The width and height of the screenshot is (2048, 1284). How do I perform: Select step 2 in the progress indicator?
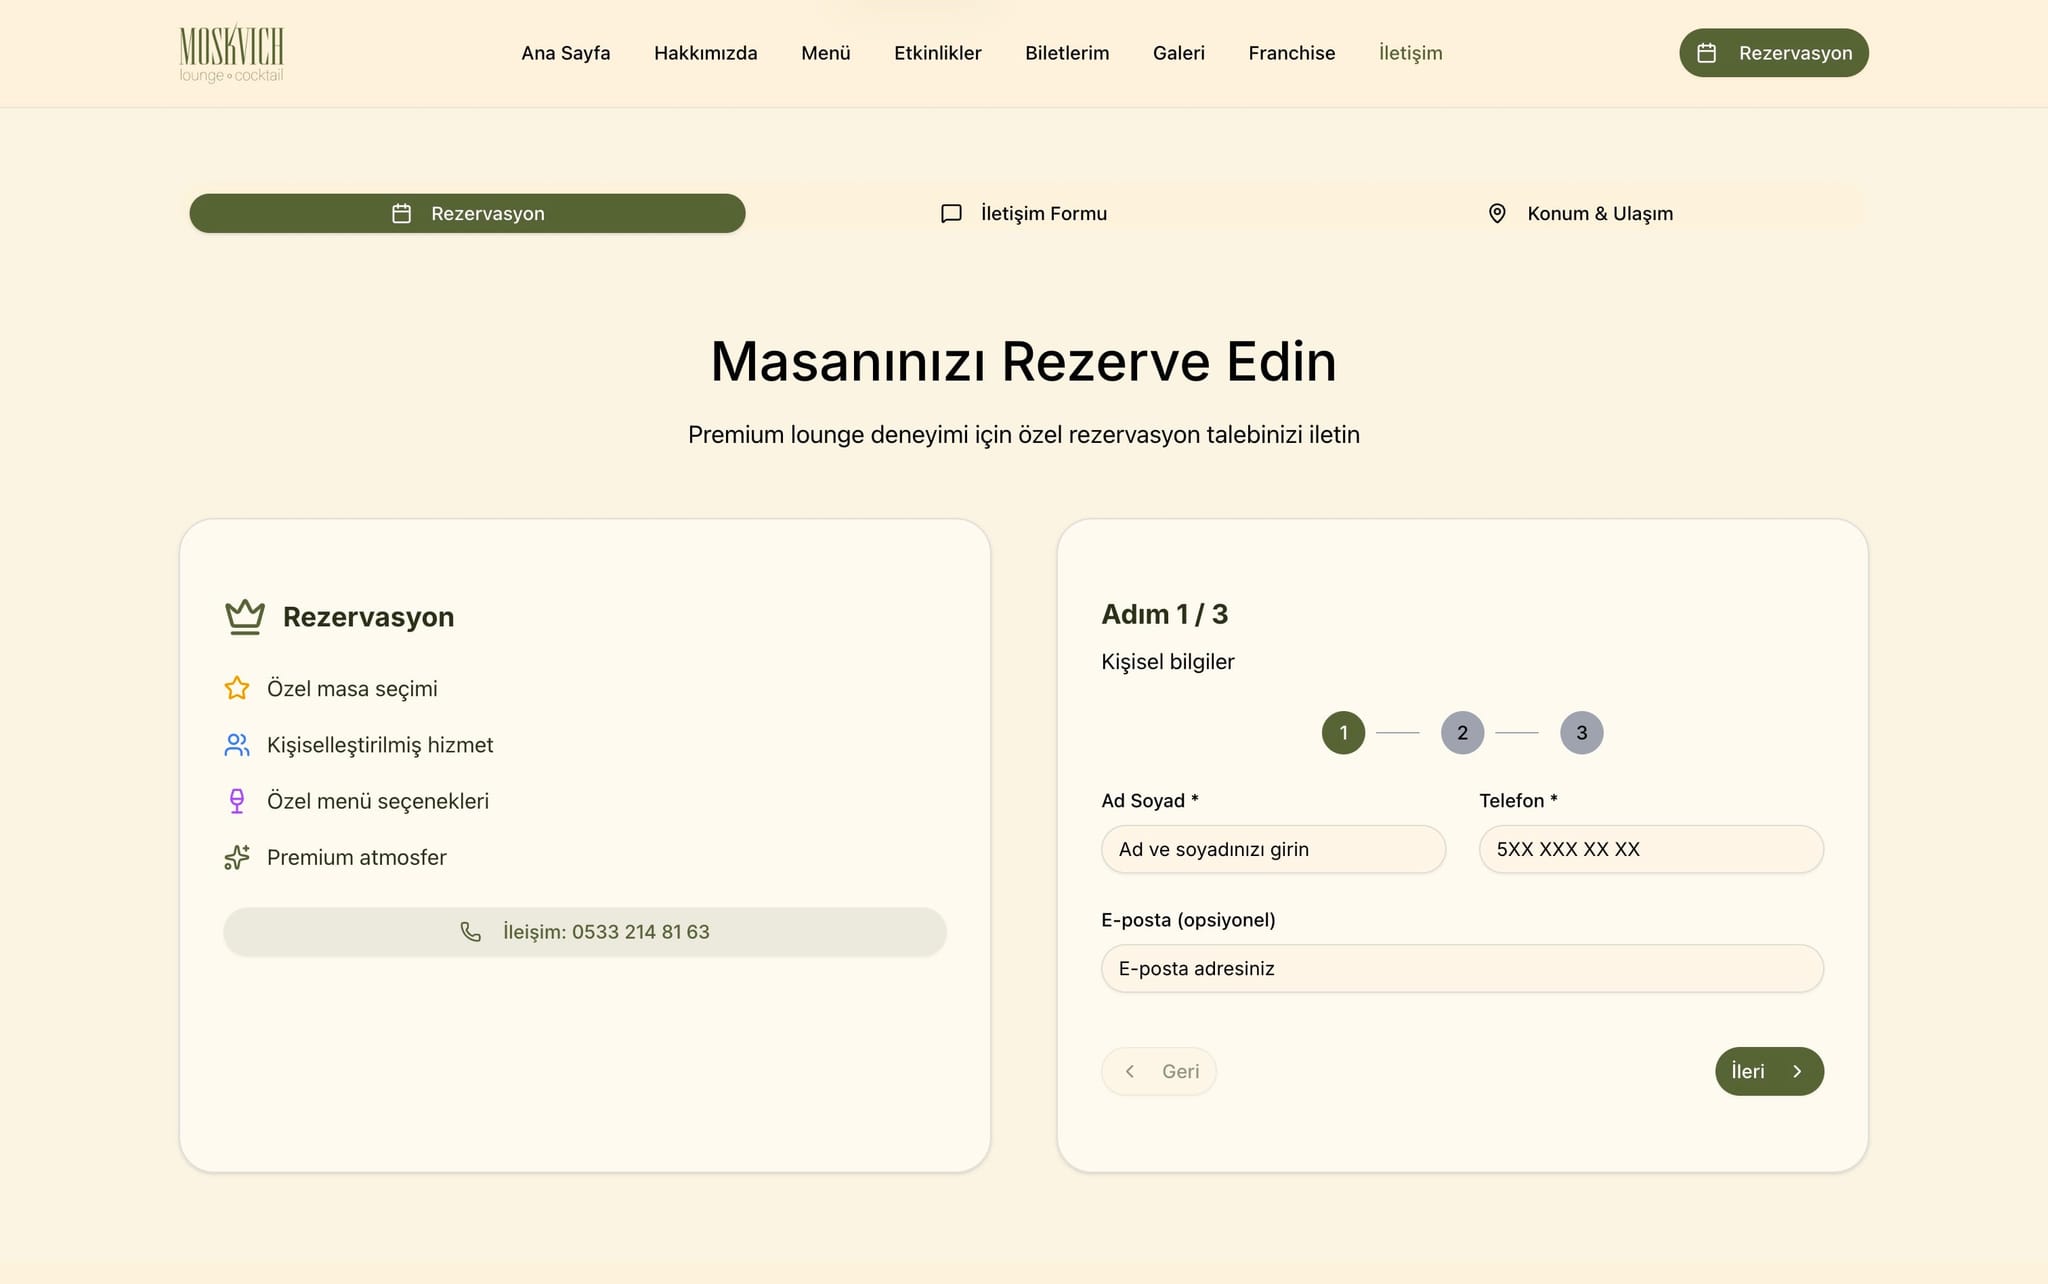click(x=1462, y=732)
